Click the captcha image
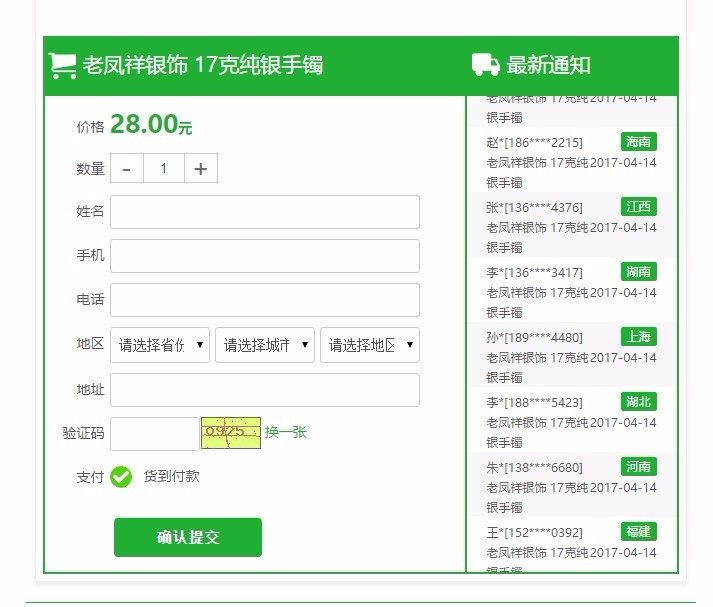Viewport: 713px width, 607px height. [231, 433]
